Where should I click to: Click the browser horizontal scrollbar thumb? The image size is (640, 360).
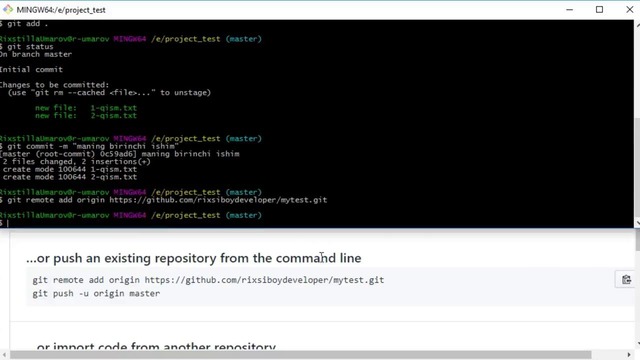tap(300, 354)
